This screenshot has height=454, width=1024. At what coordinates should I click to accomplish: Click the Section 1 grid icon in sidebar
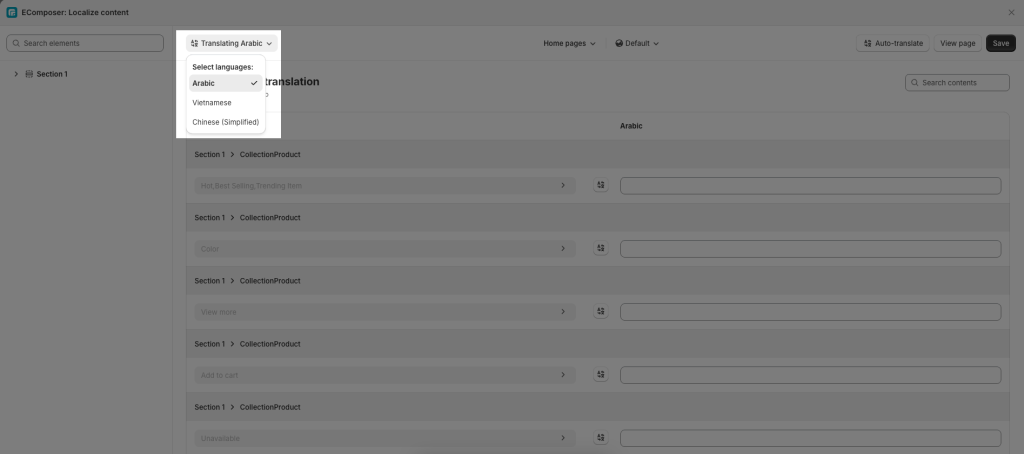(x=29, y=74)
